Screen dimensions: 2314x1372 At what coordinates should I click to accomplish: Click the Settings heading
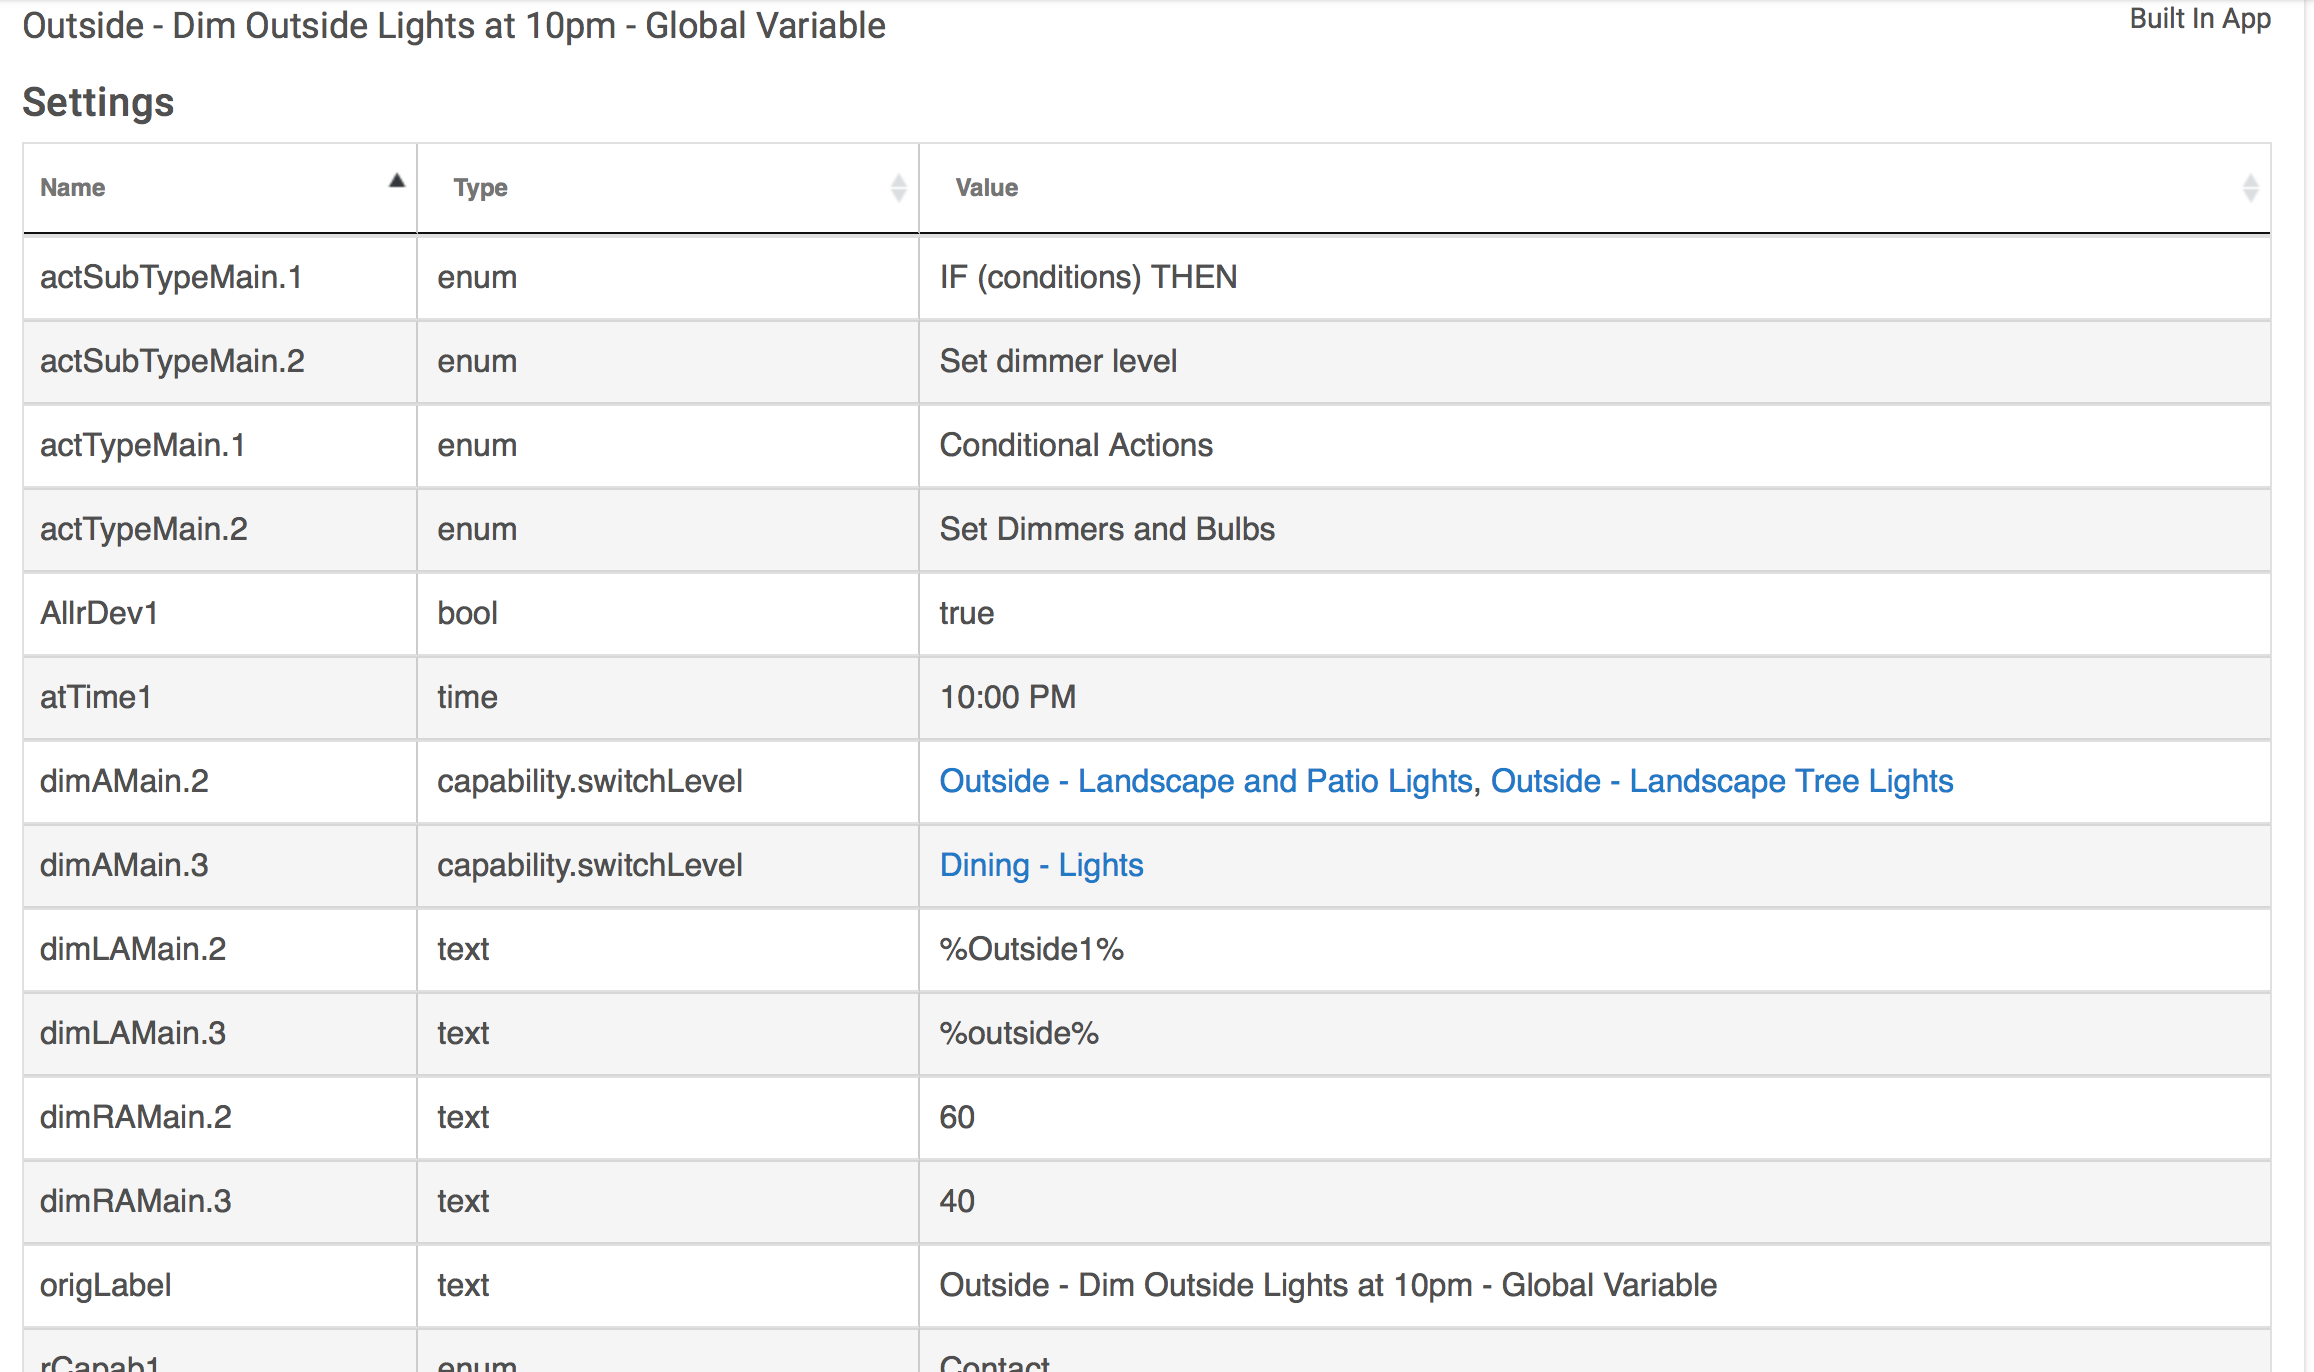(98, 102)
